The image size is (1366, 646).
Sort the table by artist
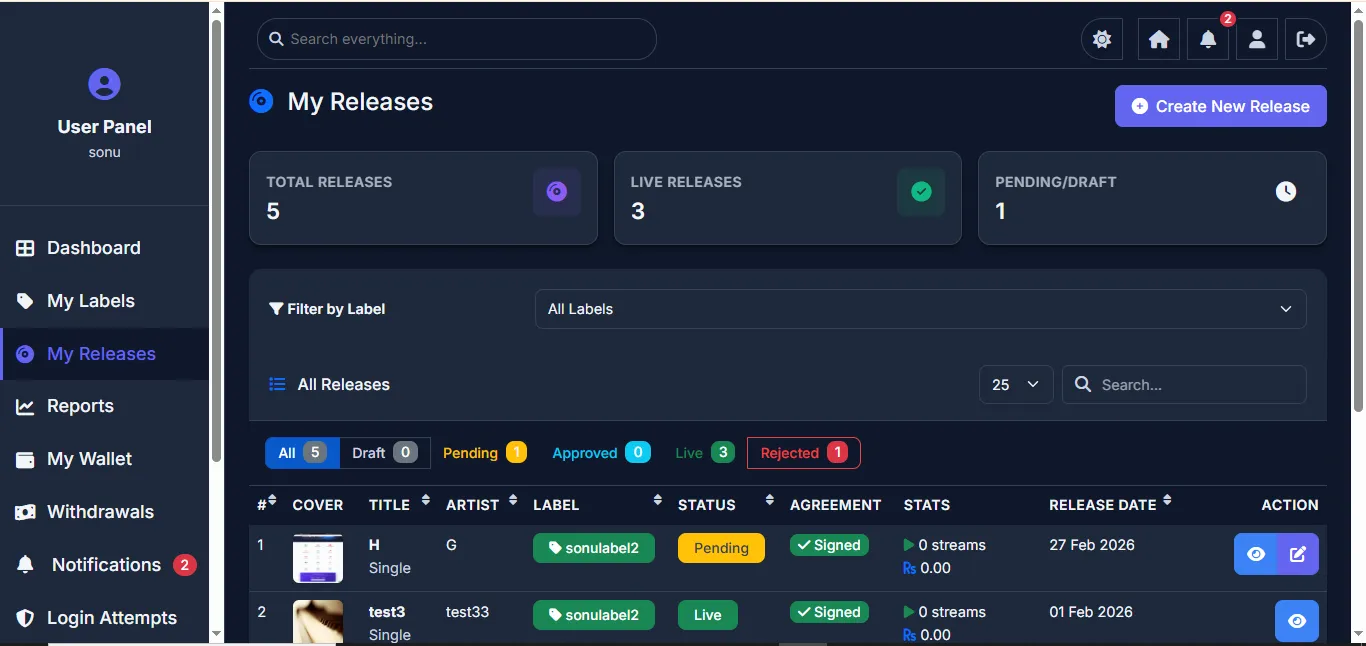point(513,500)
